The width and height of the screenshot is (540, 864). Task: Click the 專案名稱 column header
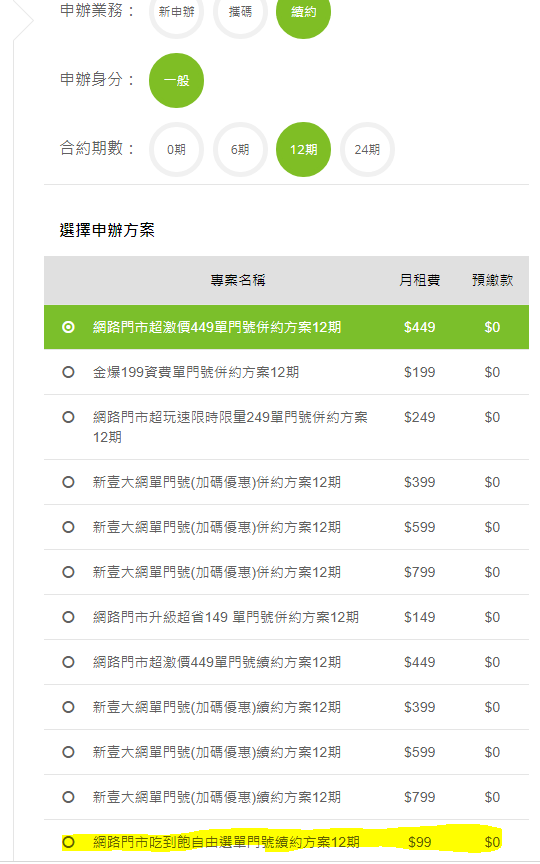(237, 280)
